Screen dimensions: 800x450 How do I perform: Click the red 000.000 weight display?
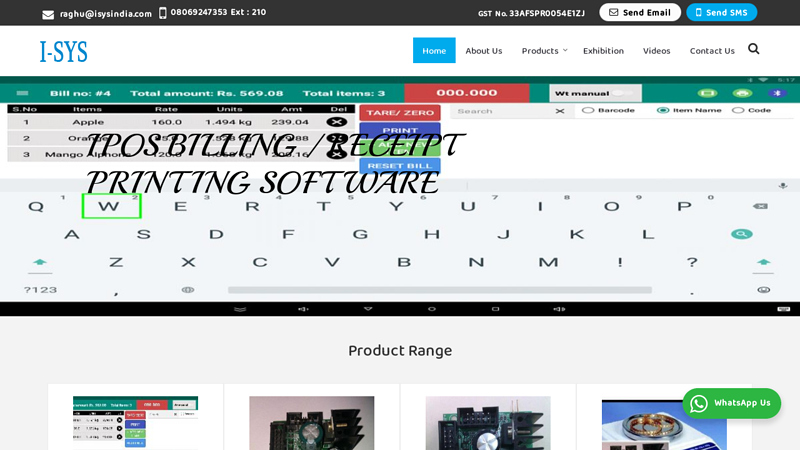(x=467, y=93)
